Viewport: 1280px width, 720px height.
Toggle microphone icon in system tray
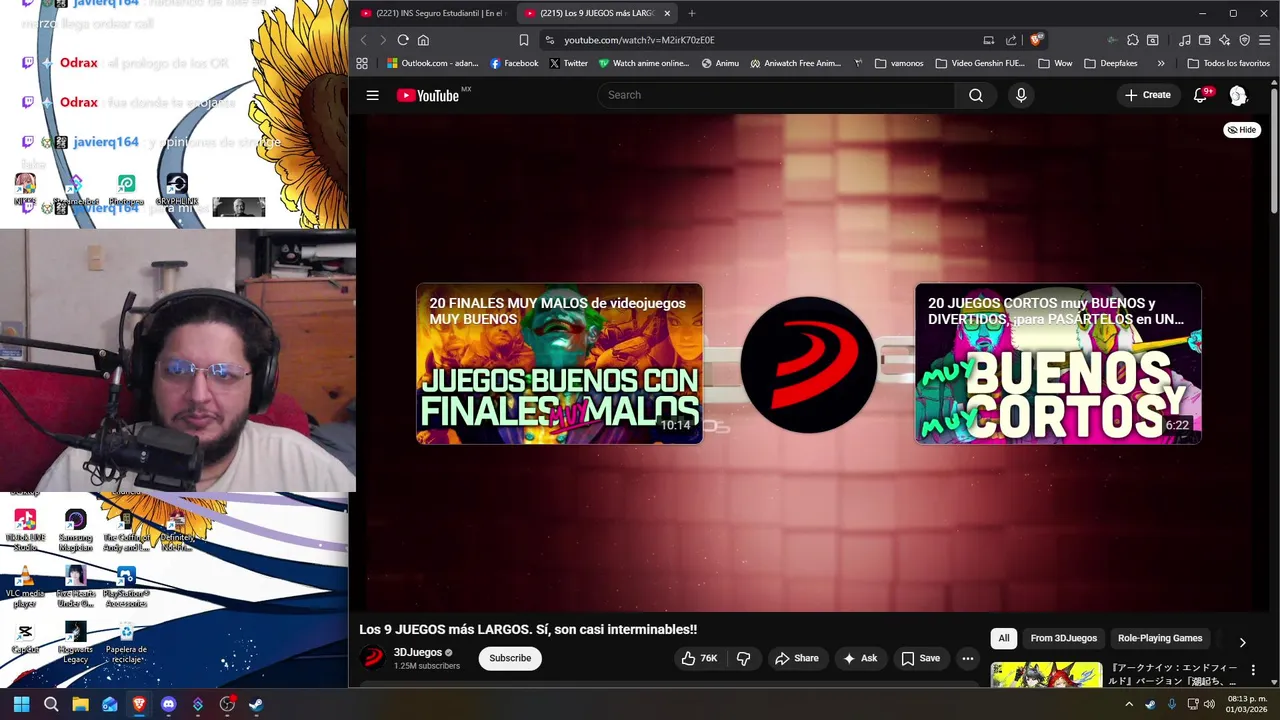coord(1171,704)
